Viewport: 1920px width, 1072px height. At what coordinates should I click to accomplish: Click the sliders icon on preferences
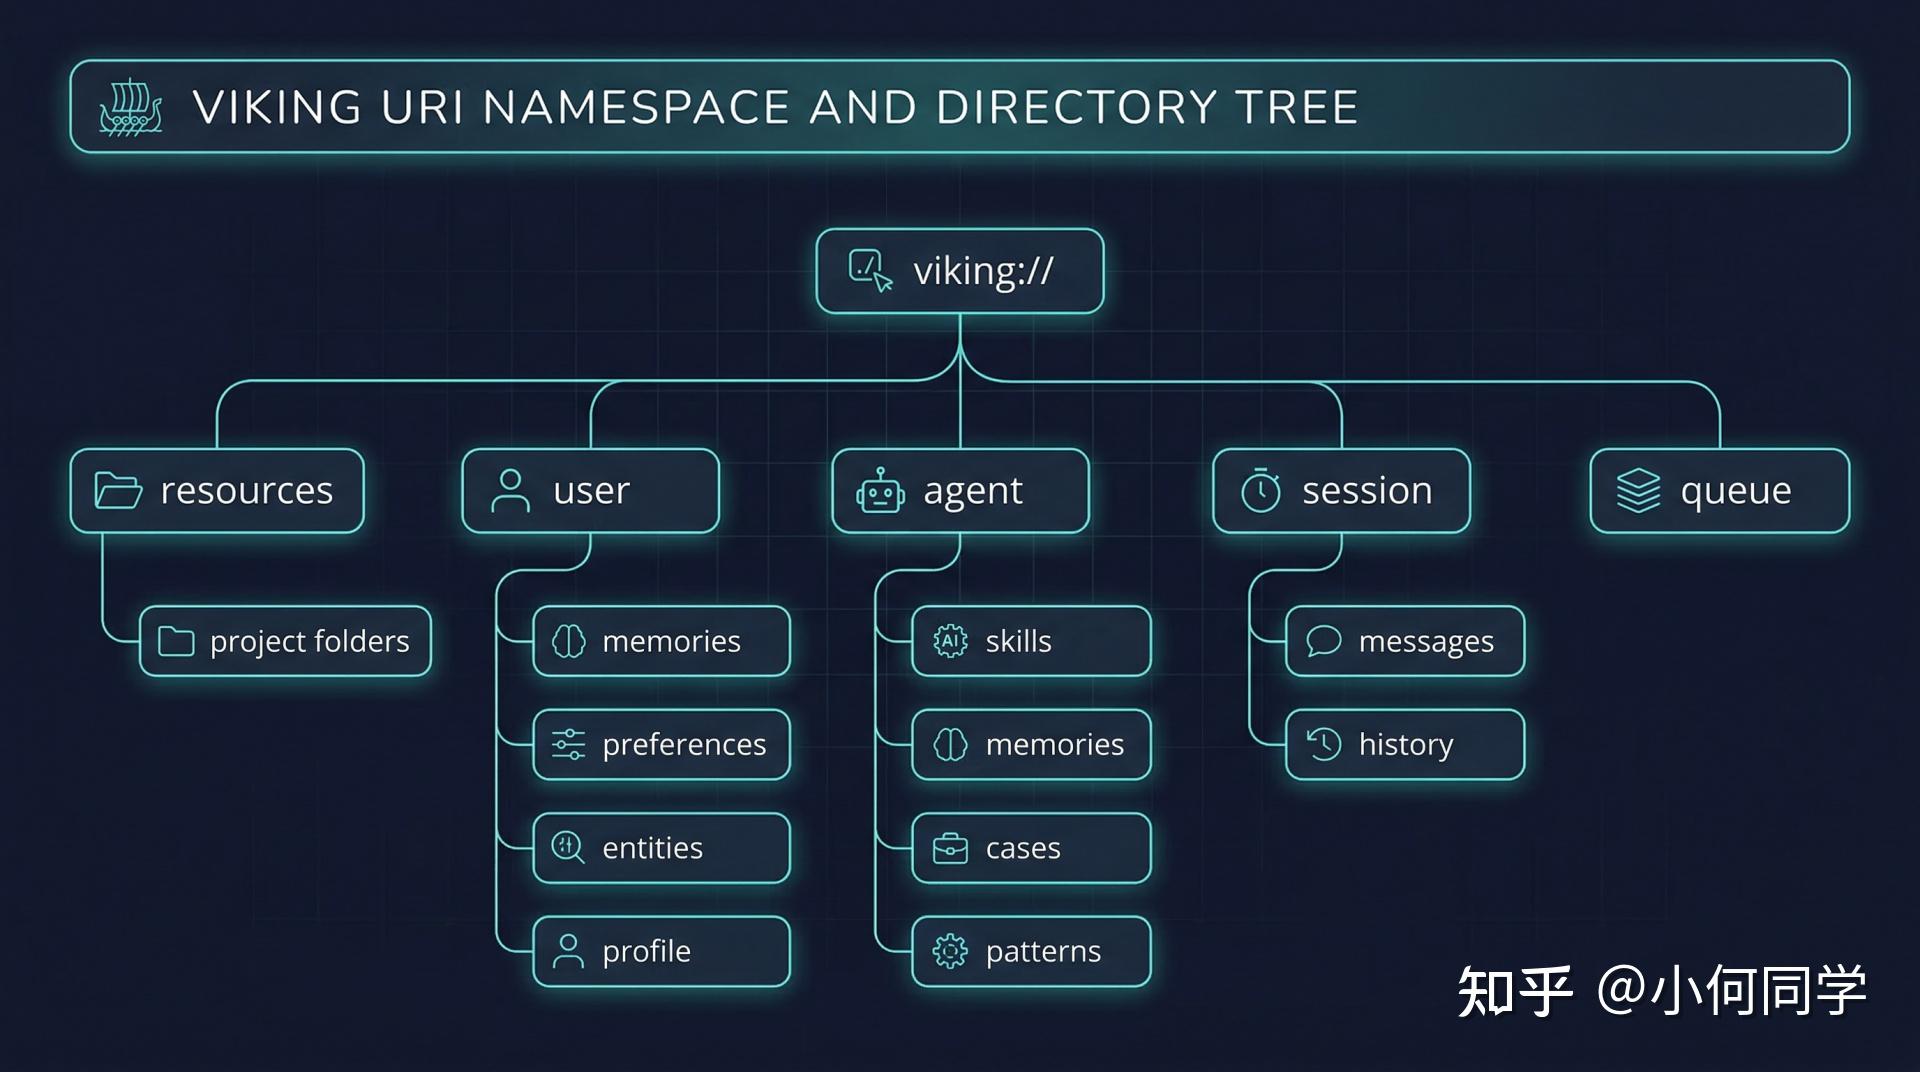point(569,744)
